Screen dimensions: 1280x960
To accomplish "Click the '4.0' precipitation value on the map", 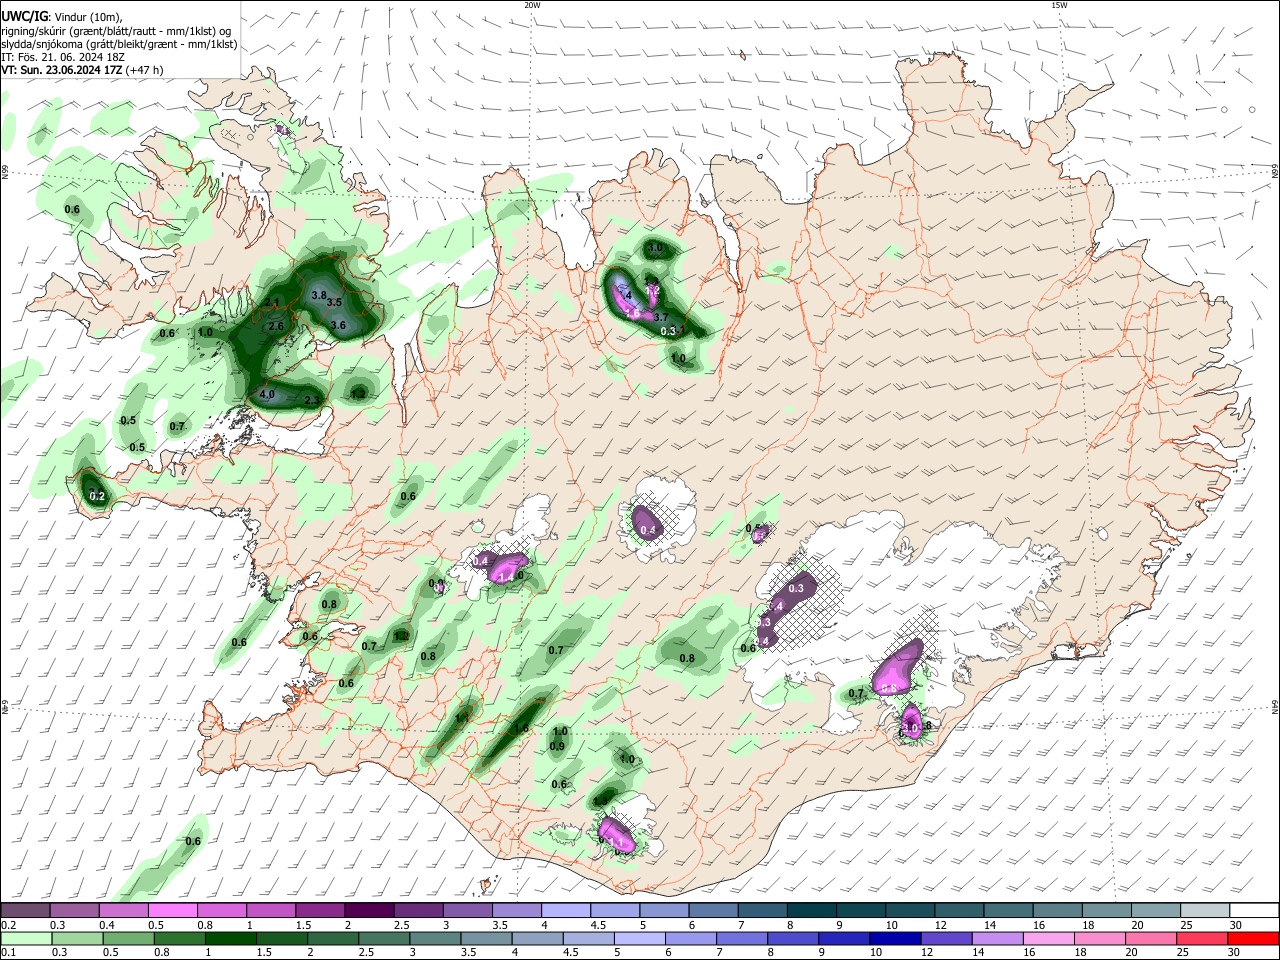I will tap(267, 394).
